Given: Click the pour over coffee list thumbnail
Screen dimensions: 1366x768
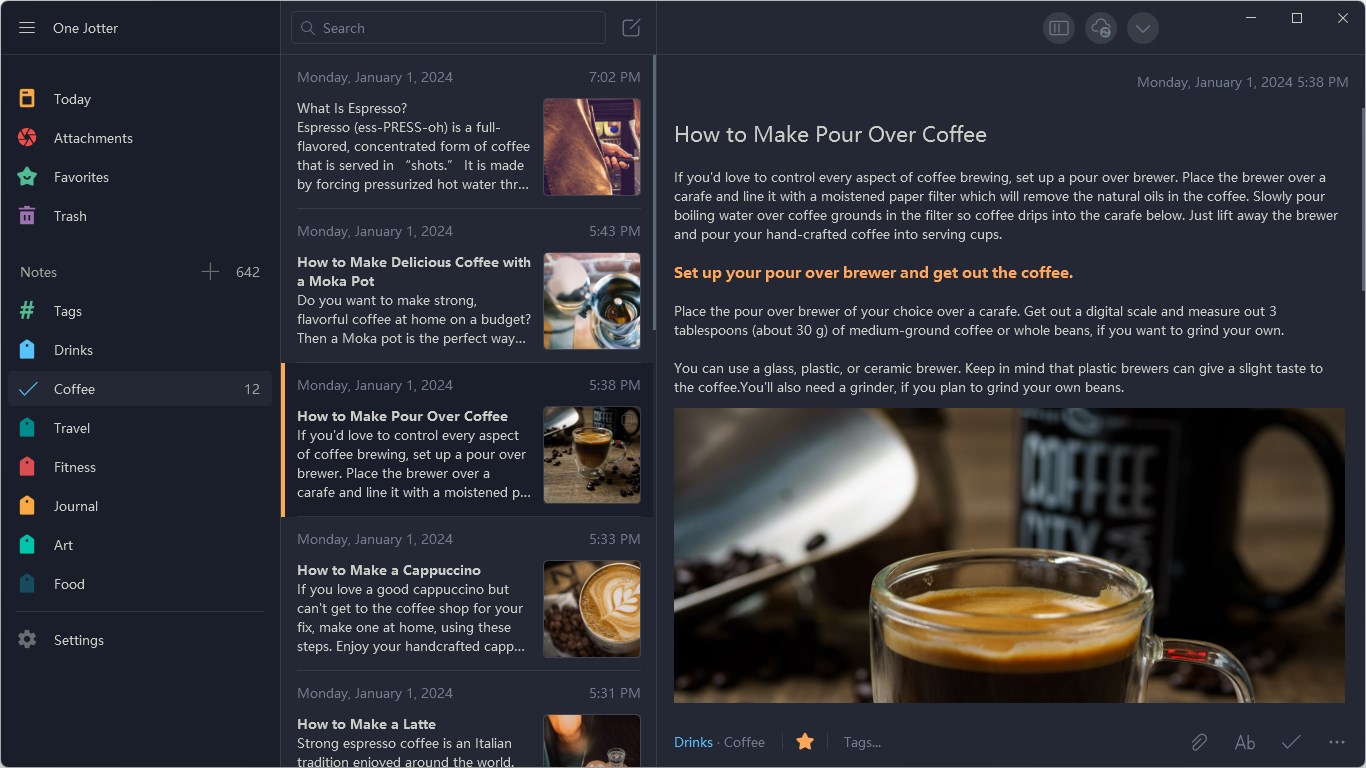Looking at the screenshot, I should (x=592, y=455).
